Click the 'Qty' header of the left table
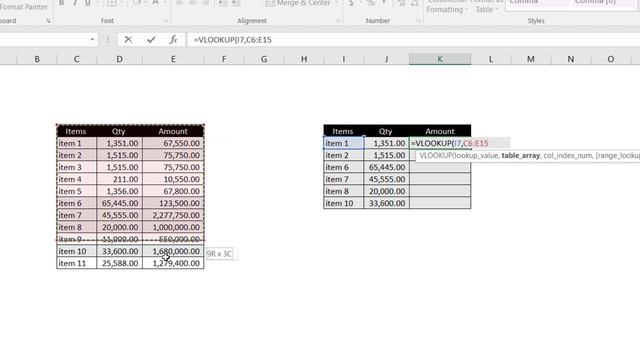The width and height of the screenshot is (640, 360). coord(119,131)
